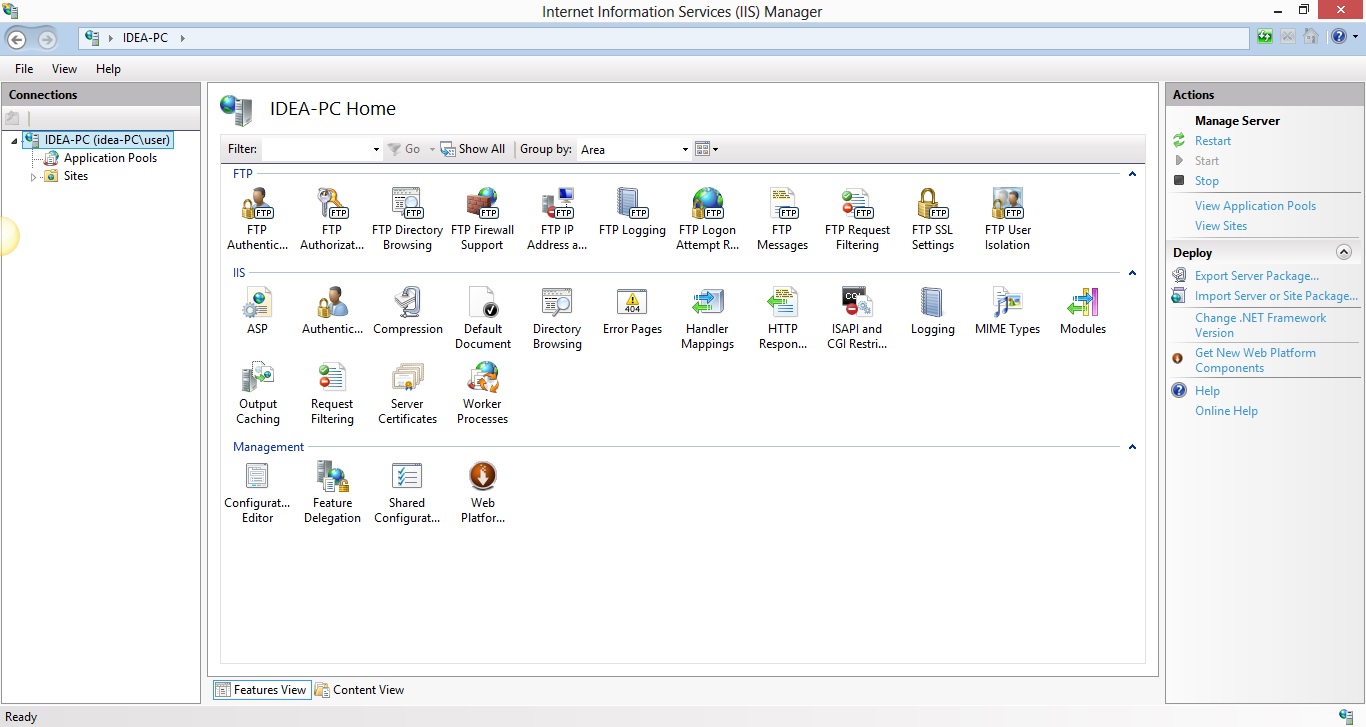Open IIS Authentication feature

coord(332,311)
